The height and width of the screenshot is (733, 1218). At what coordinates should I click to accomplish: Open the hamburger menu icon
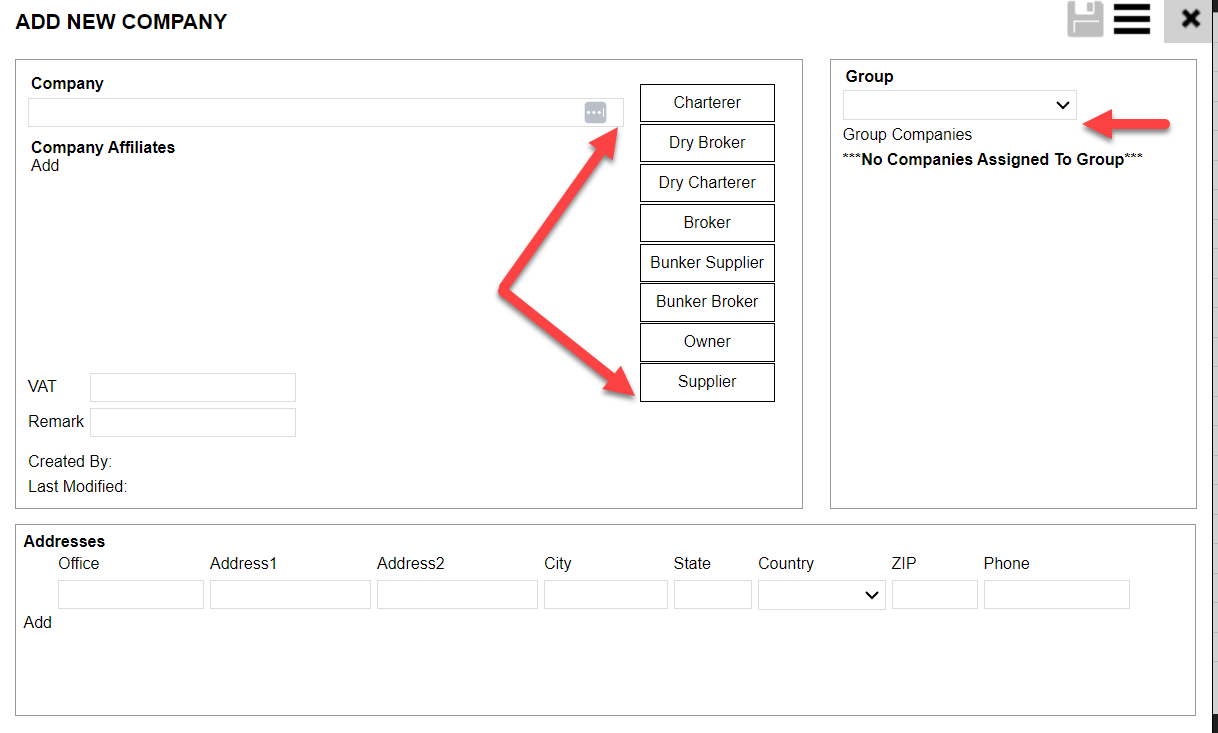[1131, 20]
